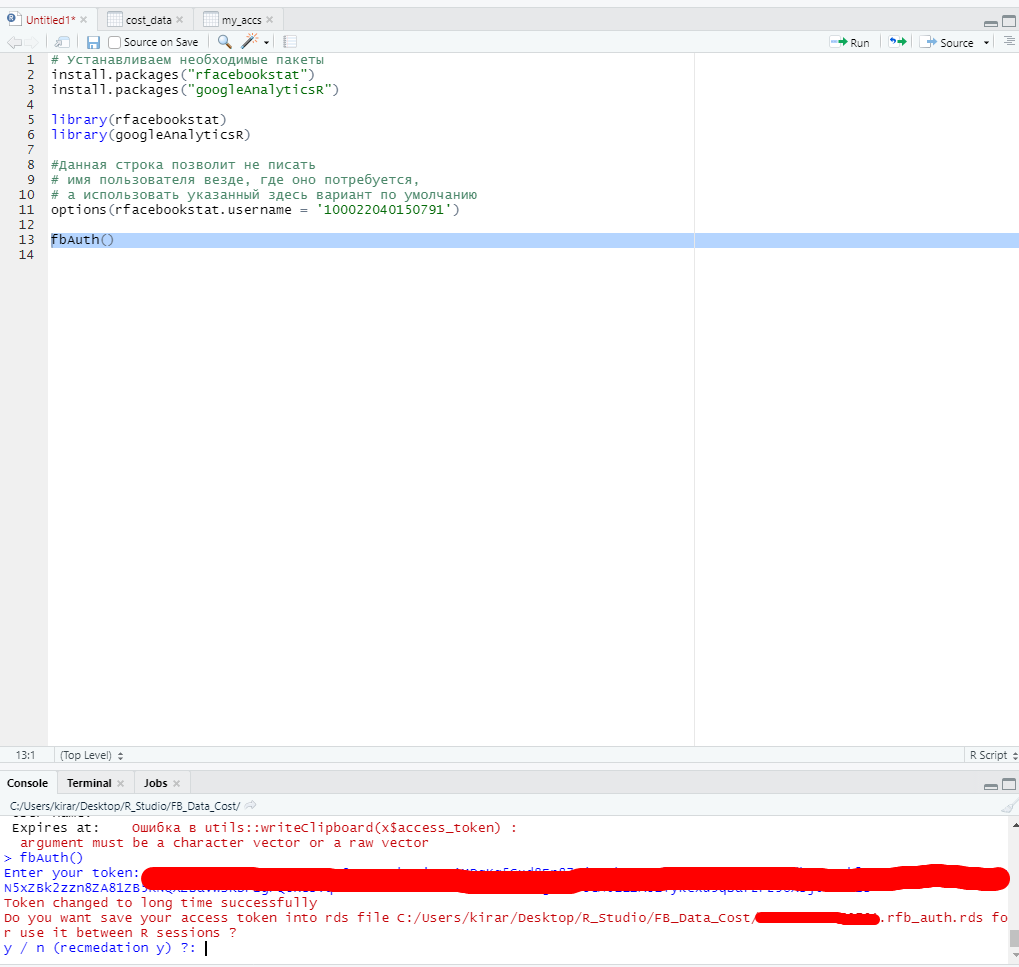1019x967 pixels.
Task: Click the show in new window icon
Action: click(x=62, y=42)
